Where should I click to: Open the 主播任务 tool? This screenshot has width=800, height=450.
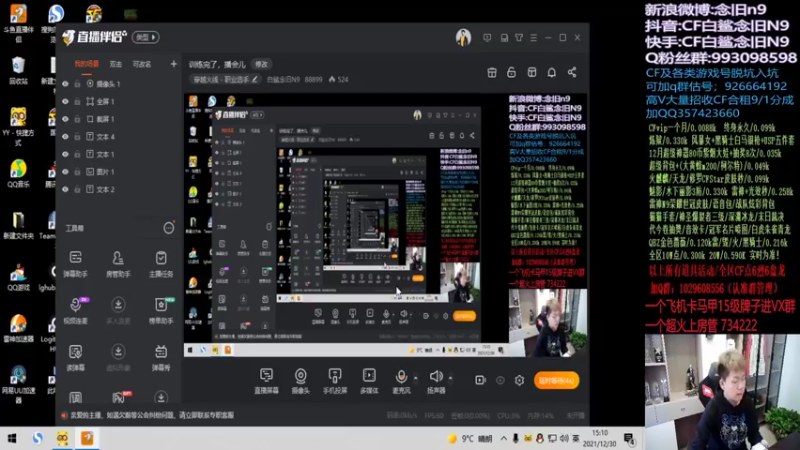pos(161,263)
